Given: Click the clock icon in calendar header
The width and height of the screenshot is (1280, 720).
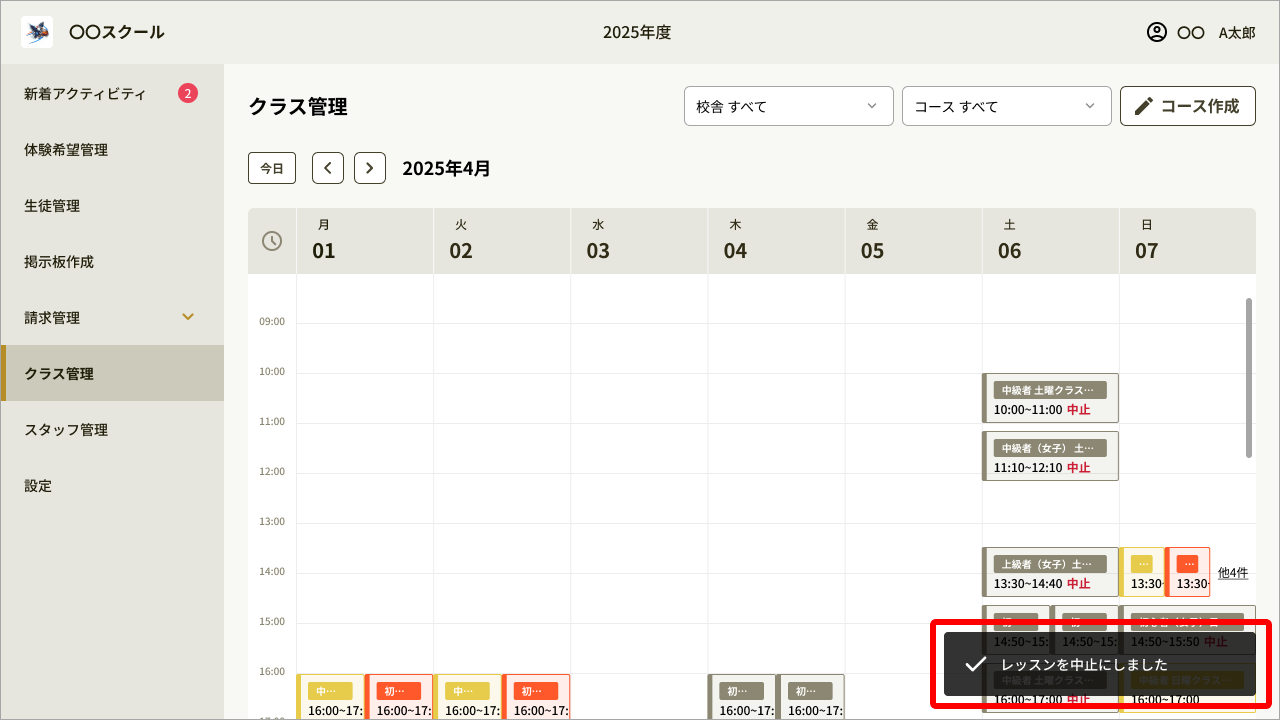Looking at the screenshot, I should tap(272, 241).
